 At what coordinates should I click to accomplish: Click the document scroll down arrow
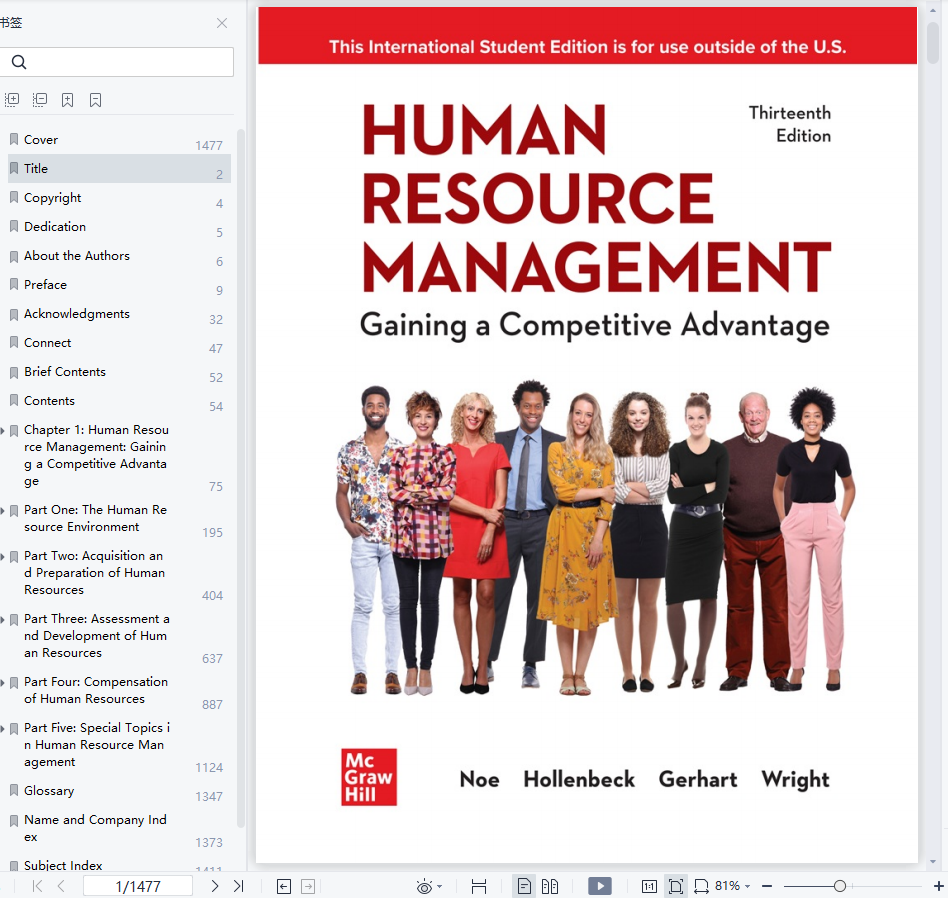coord(933,862)
